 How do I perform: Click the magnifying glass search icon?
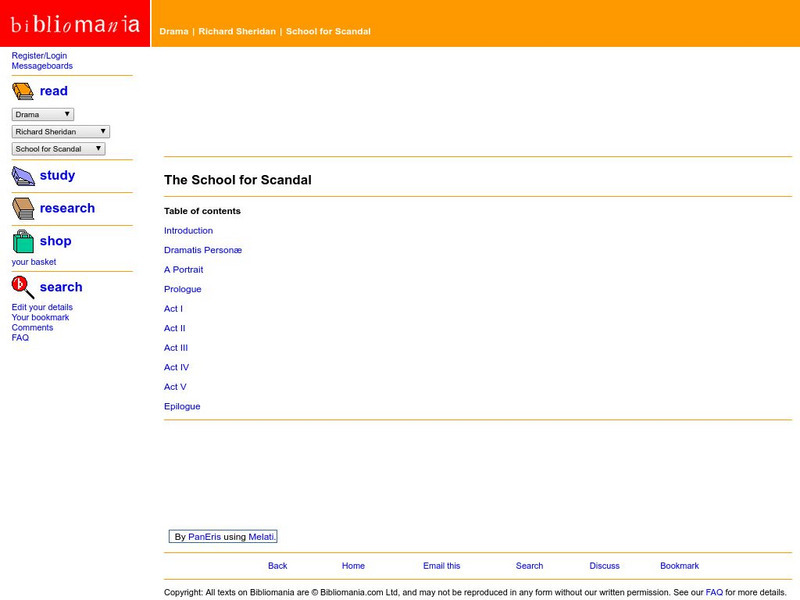[23, 287]
